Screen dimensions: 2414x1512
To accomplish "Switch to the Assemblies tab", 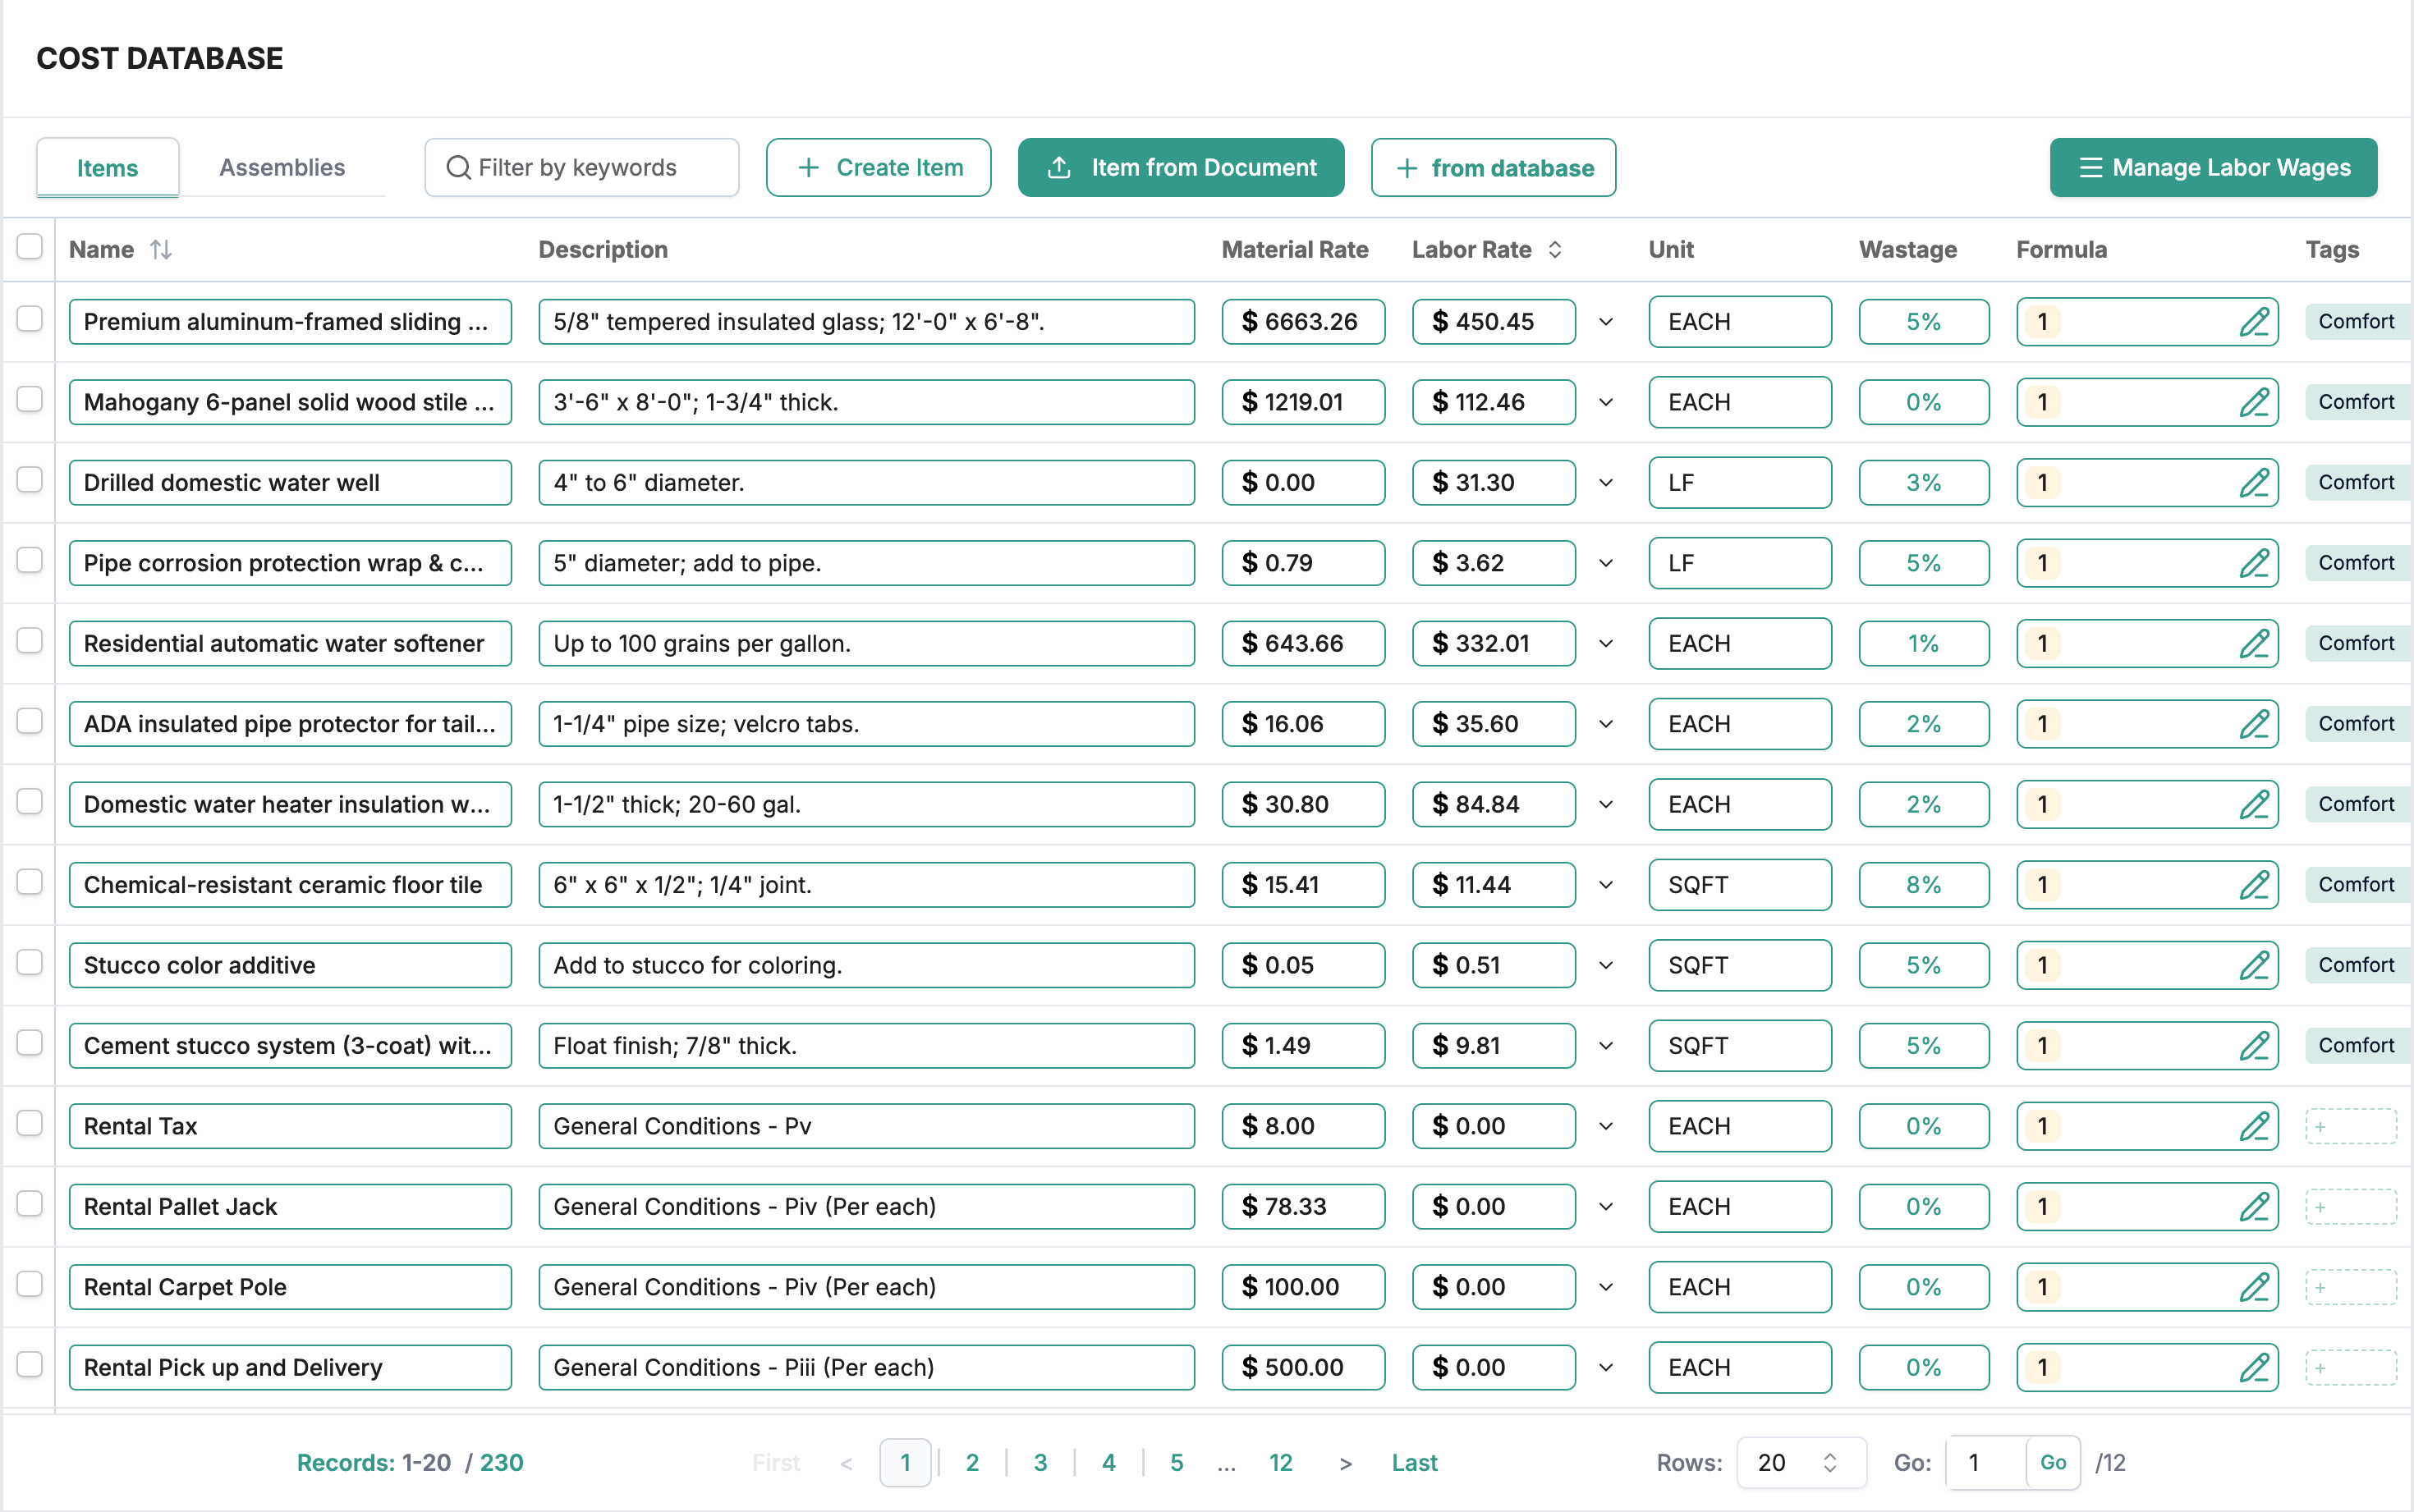I will pyautogui.click(x=282, y=168).
